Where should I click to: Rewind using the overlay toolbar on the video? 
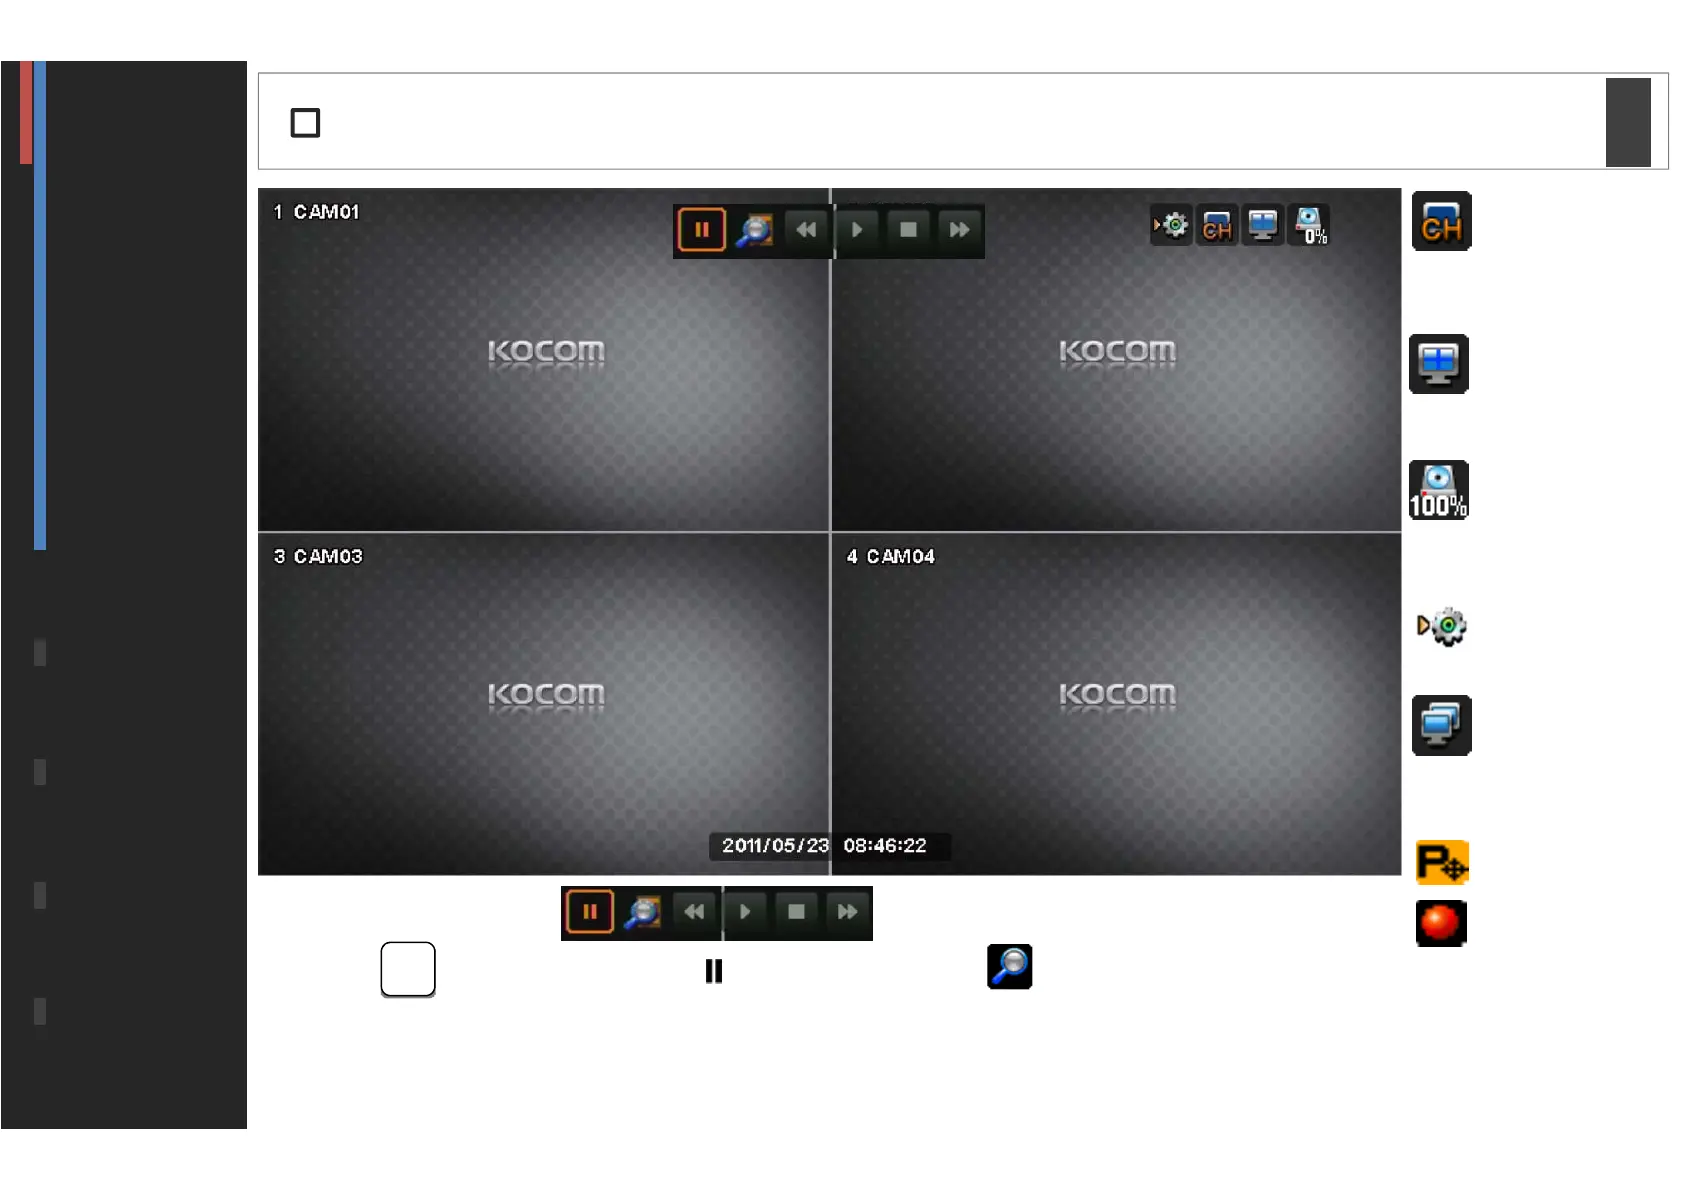[806, 230]
